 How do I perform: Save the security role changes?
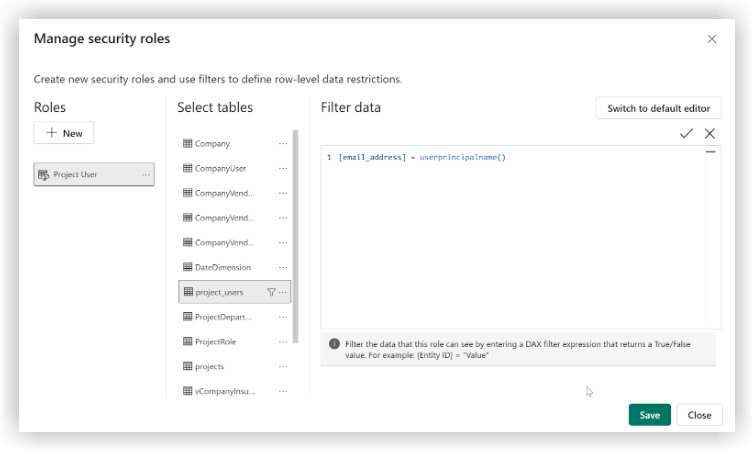(x=649, y=415)
